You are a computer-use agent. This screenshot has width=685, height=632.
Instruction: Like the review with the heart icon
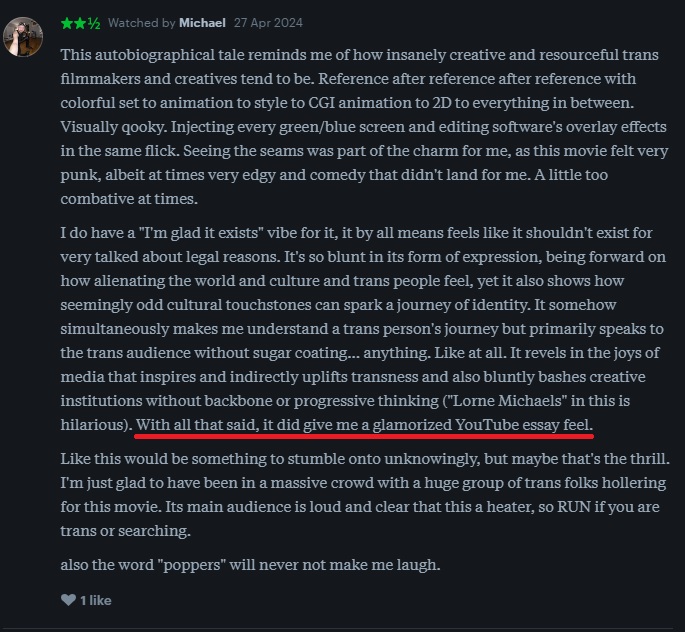68,600
